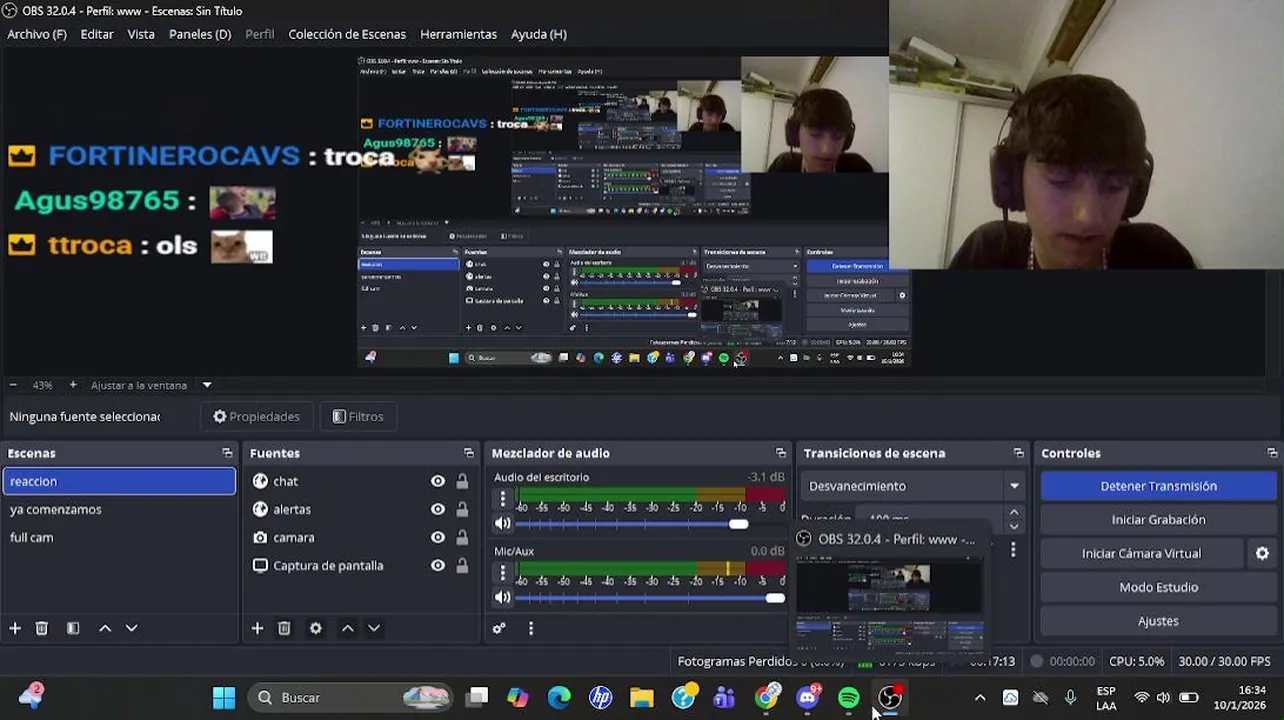Open advanced audio properties gears icon
1284x720 pixels.
point(499,628)
